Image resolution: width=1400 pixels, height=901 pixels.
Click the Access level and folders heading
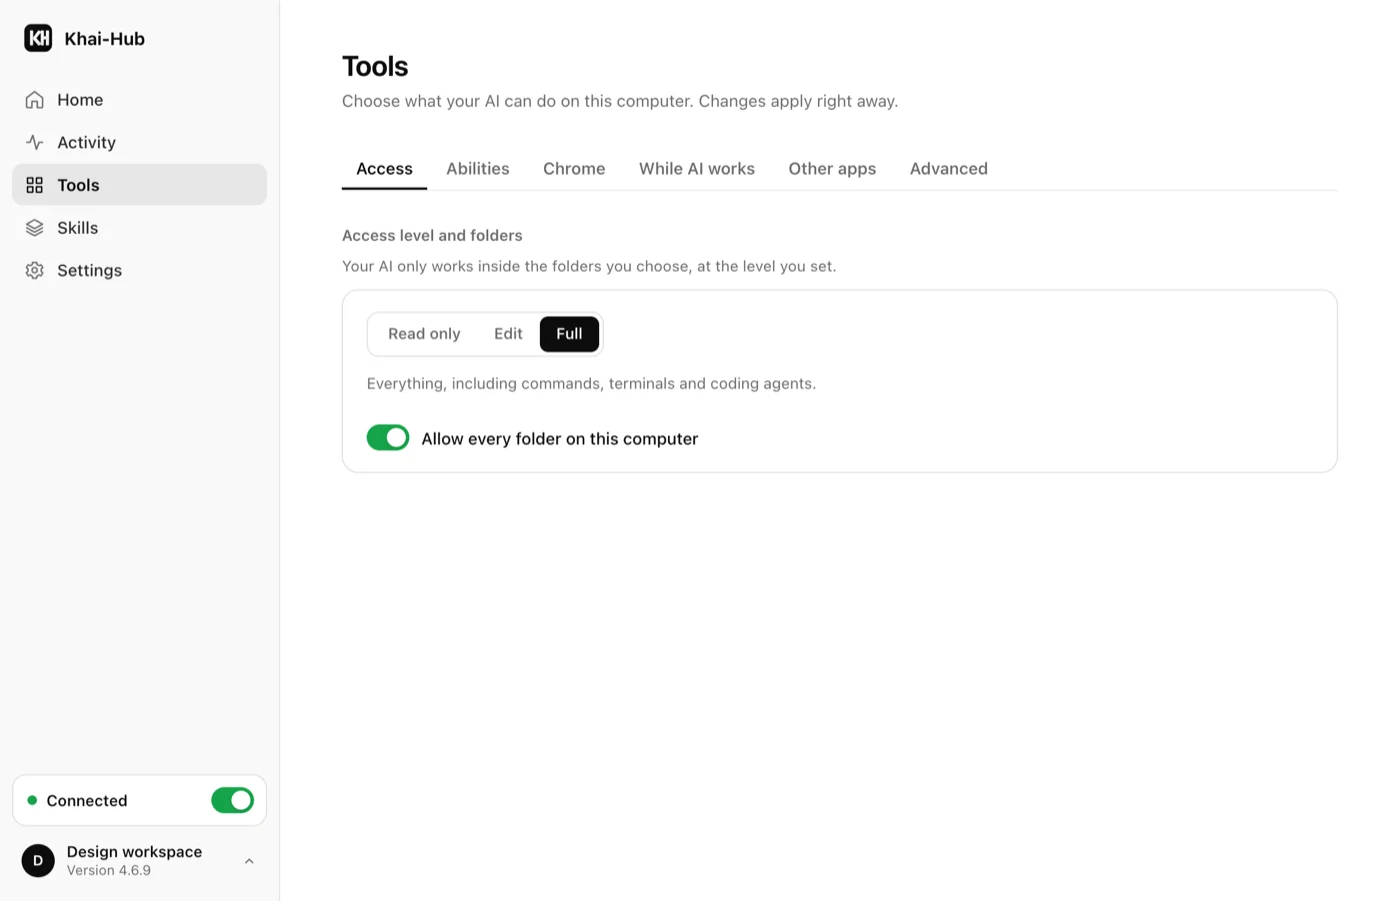coord(432,236)
